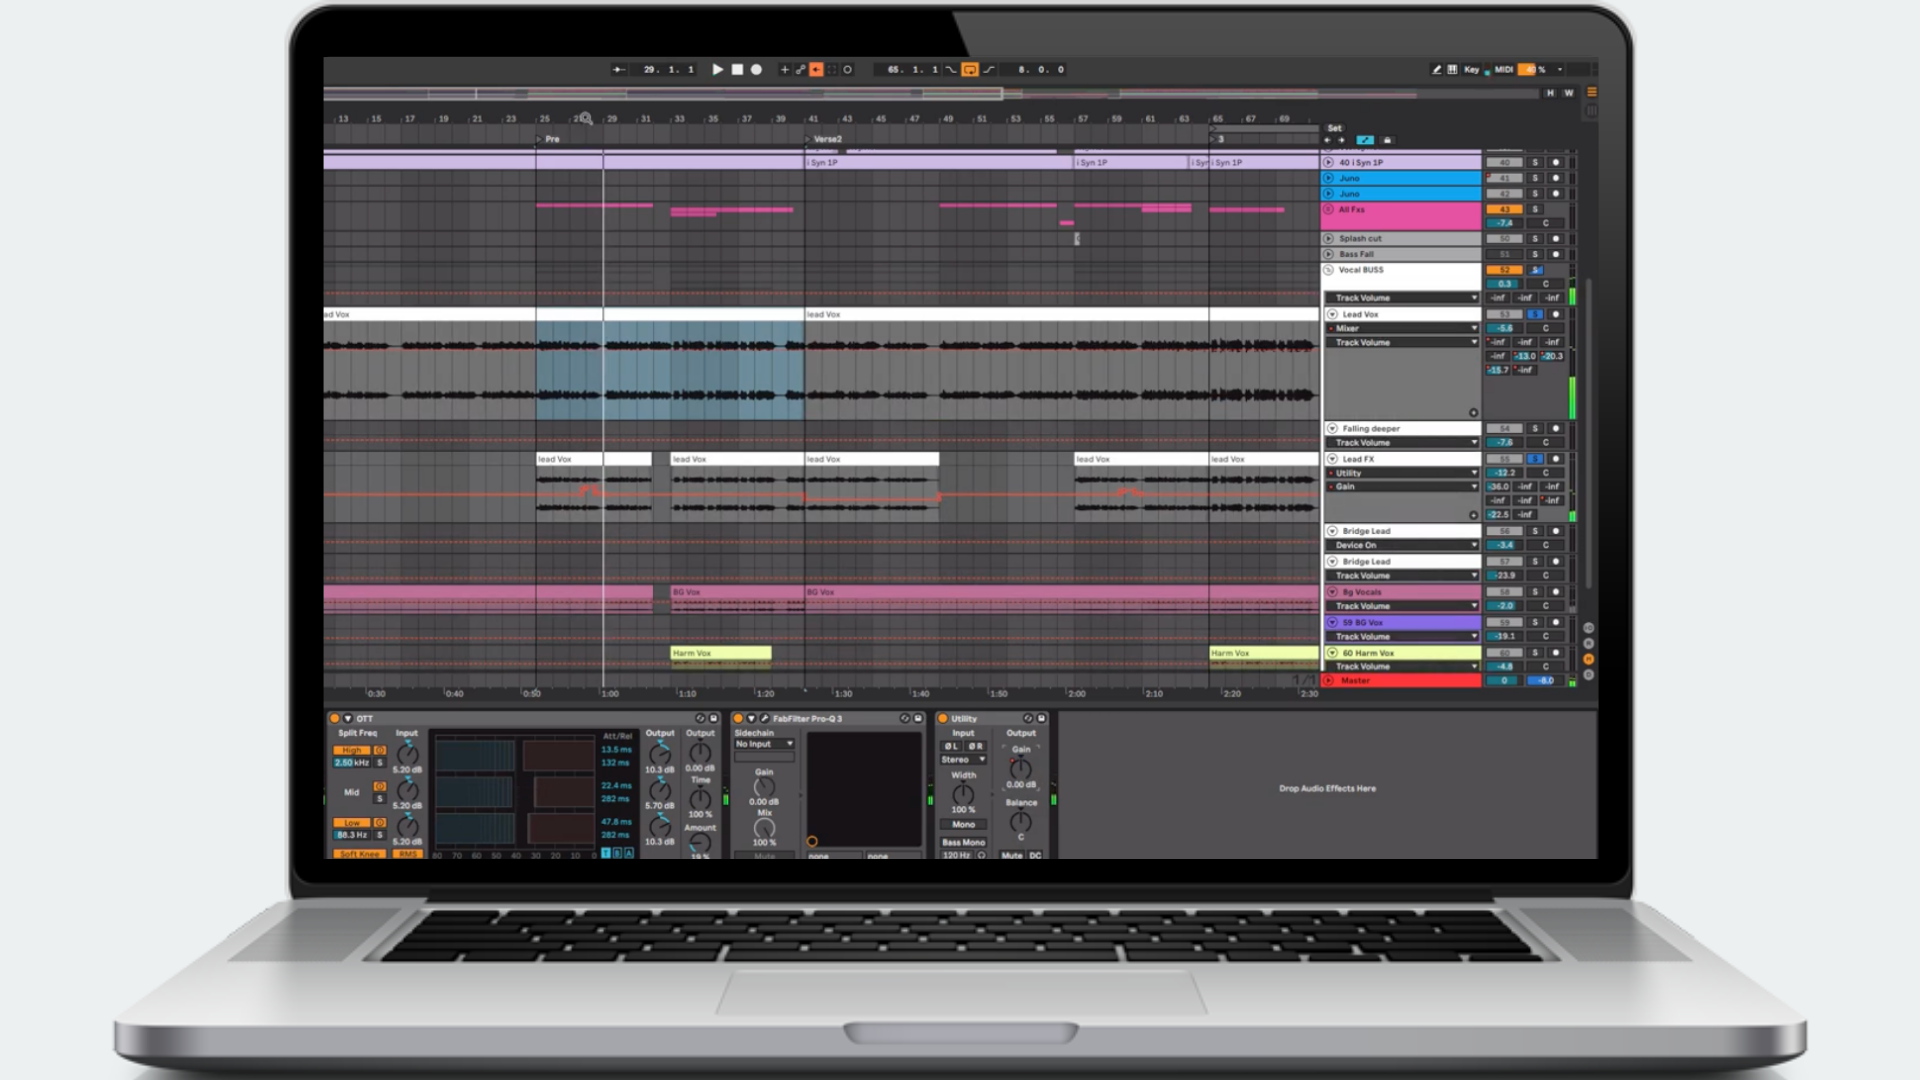Click the Vocal BUSS volume slider
1920x1080 pixels.
click(x=1504, y=284)
